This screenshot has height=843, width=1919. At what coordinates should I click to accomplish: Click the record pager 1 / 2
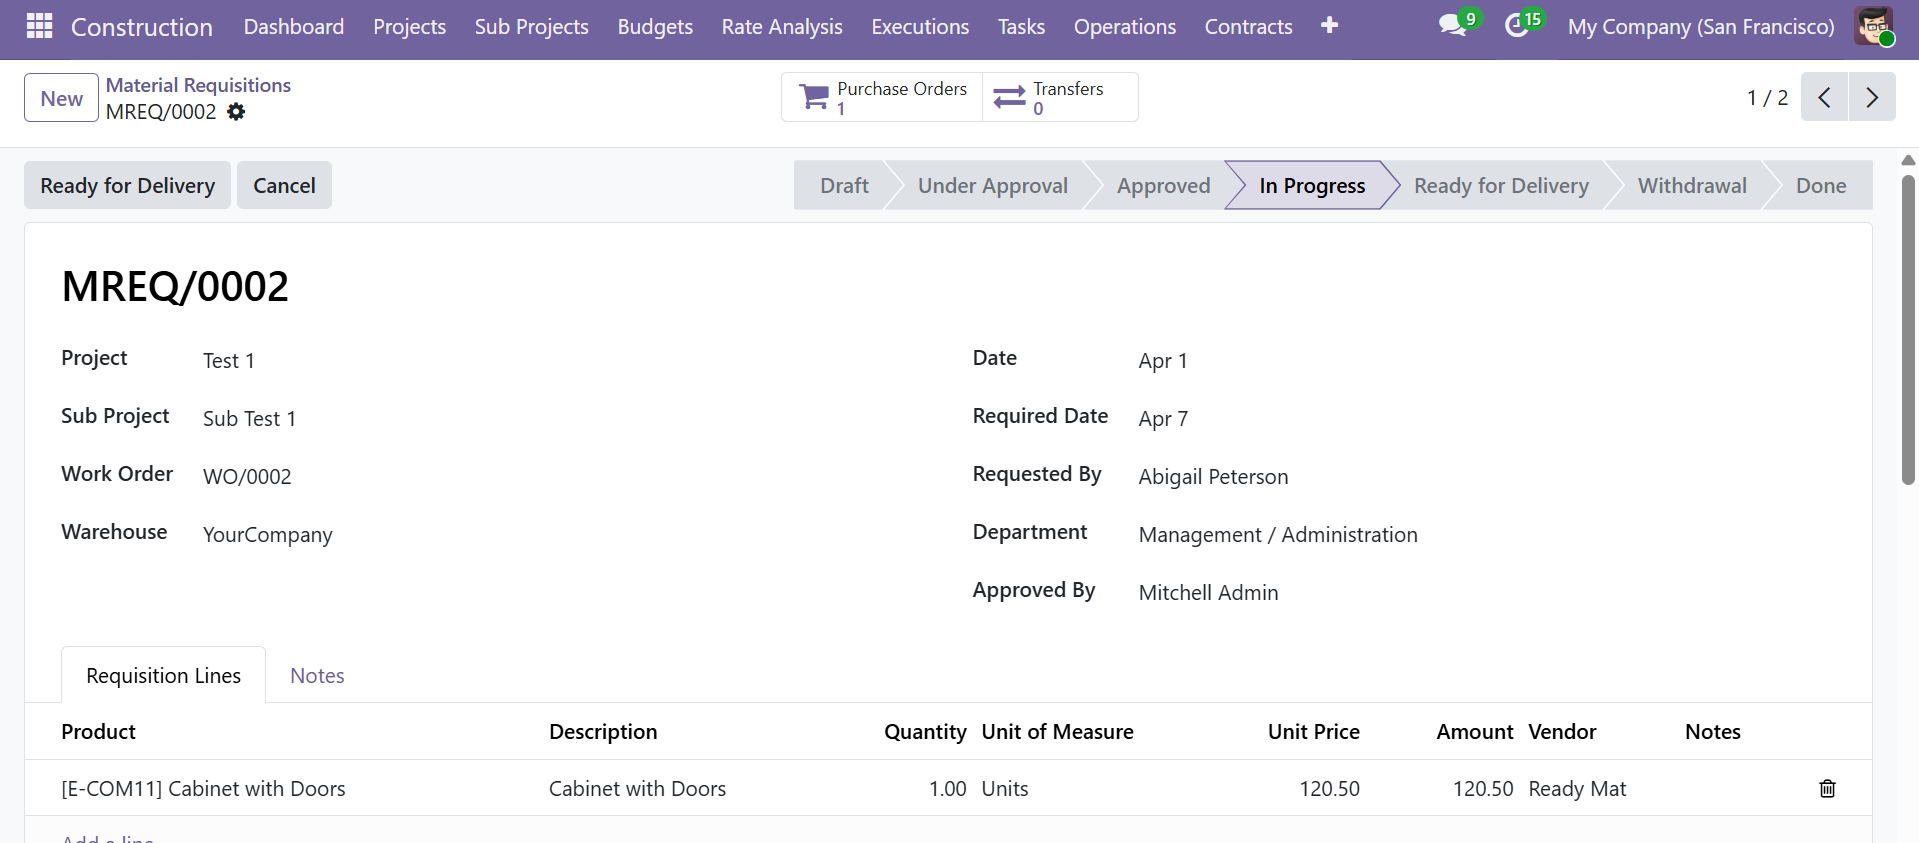(1767, 97)
